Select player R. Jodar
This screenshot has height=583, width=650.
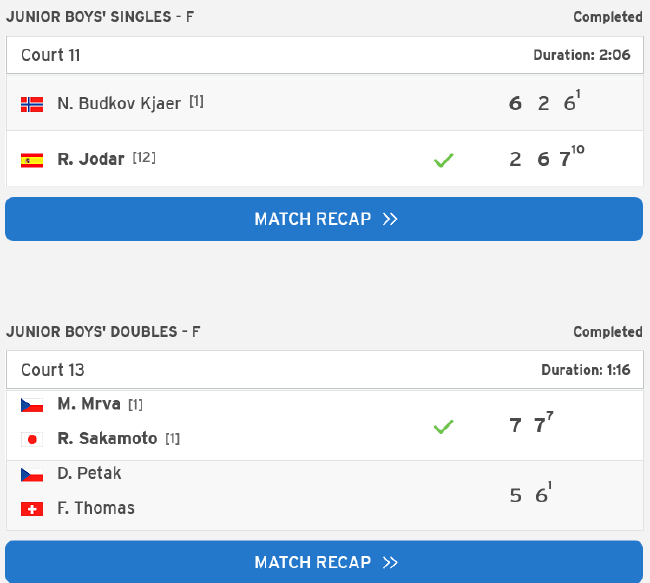coord(91,159)
